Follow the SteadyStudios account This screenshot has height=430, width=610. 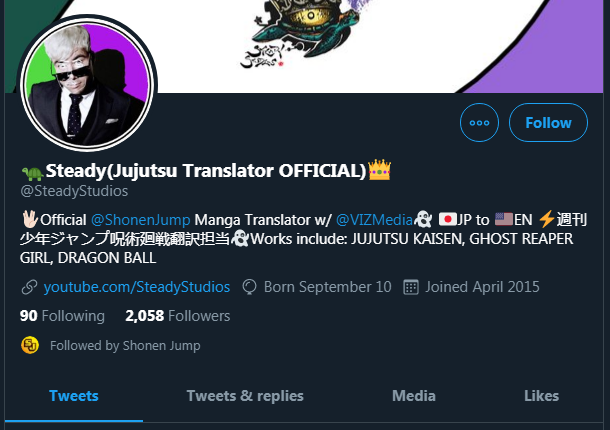tap(548, 123)
